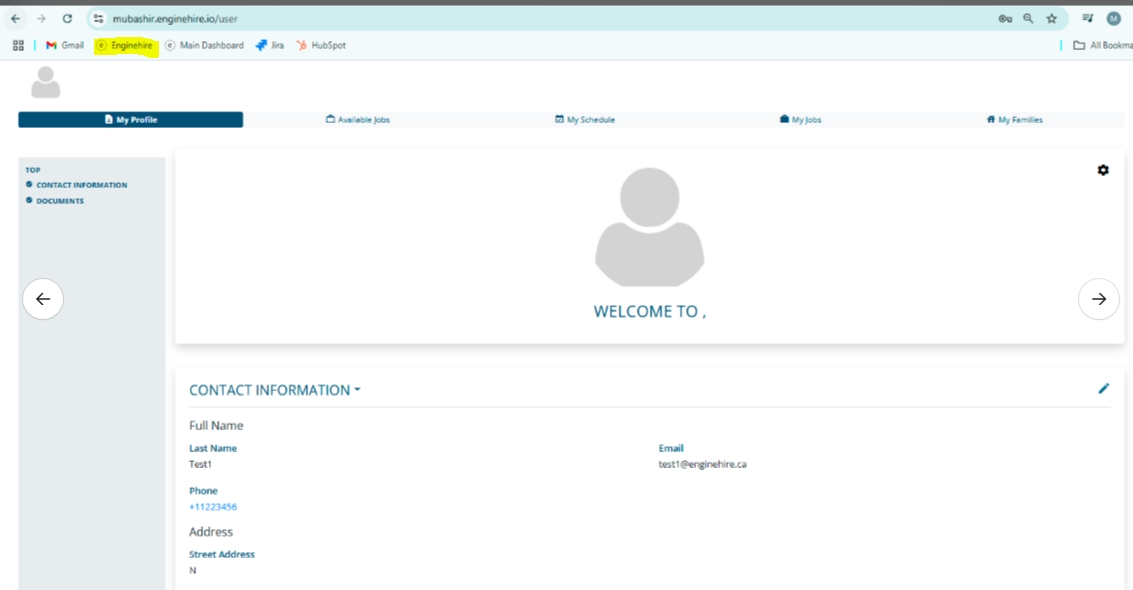Open the highlighted Enginehire bookmark
Viewport: 1133px width, 590px height.
tap(125, 45)
